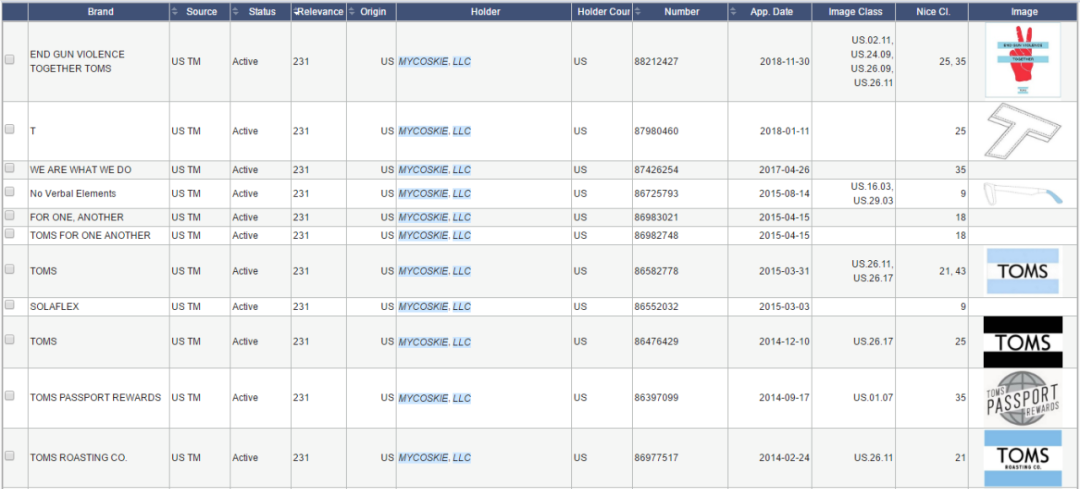This screenshot has height=489, width=1080.
Task: Open holder link in TOMS ROASTING CO. row
Action: click(x=435, y=457)
